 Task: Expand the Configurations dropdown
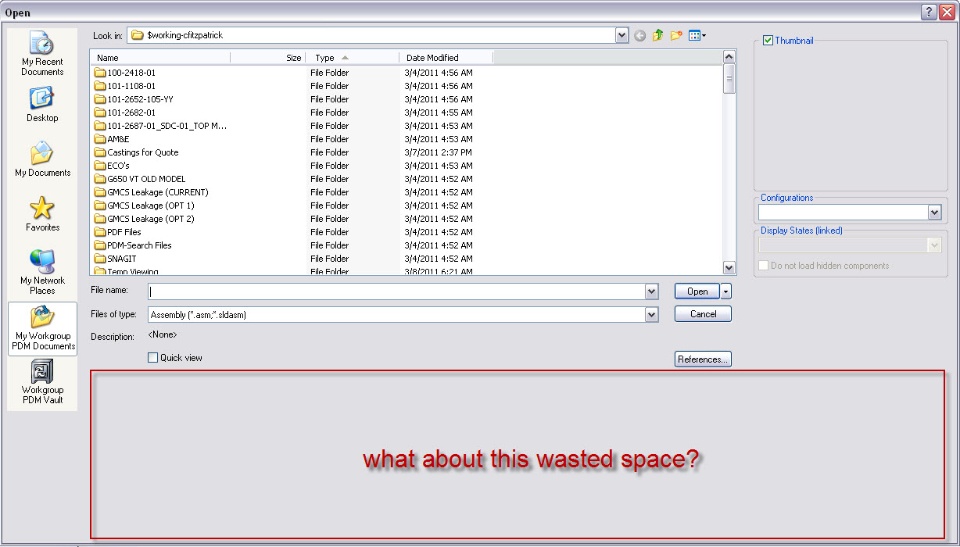[x=934, y=213]
